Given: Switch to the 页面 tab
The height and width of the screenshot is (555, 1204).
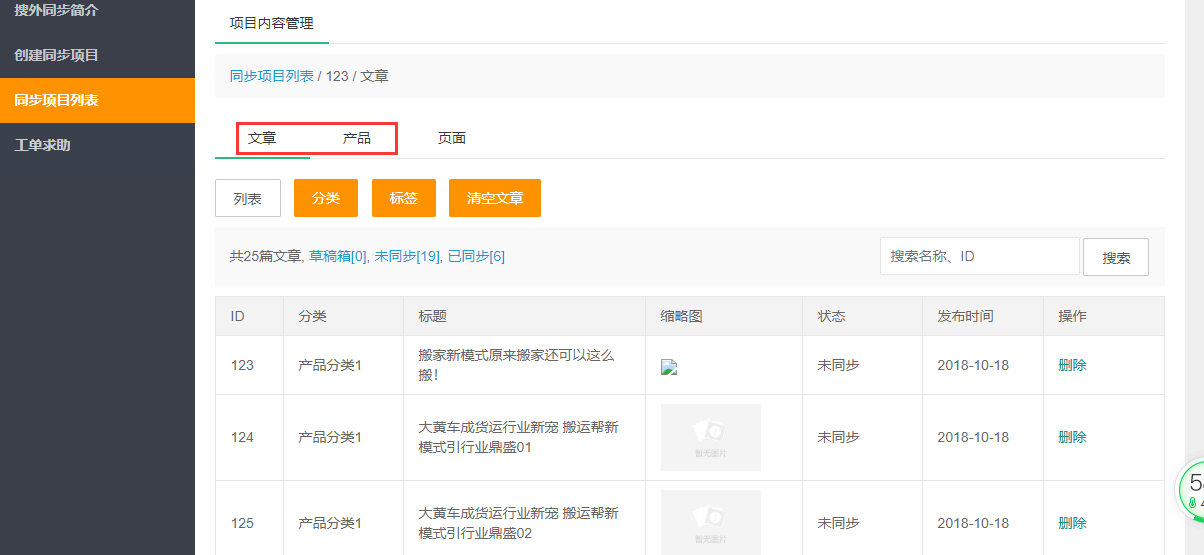Looking at the screenshot, I should tap(452, 138).
